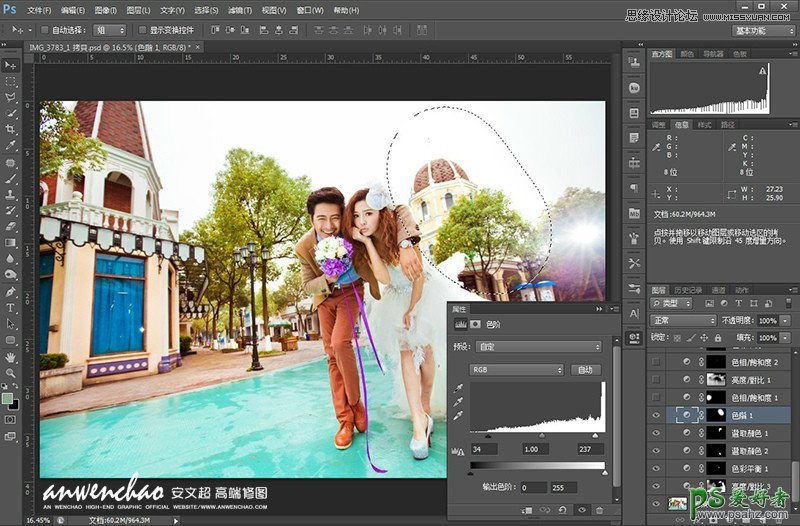
Task: Select the Hand tool
Action: pos(11,356)
